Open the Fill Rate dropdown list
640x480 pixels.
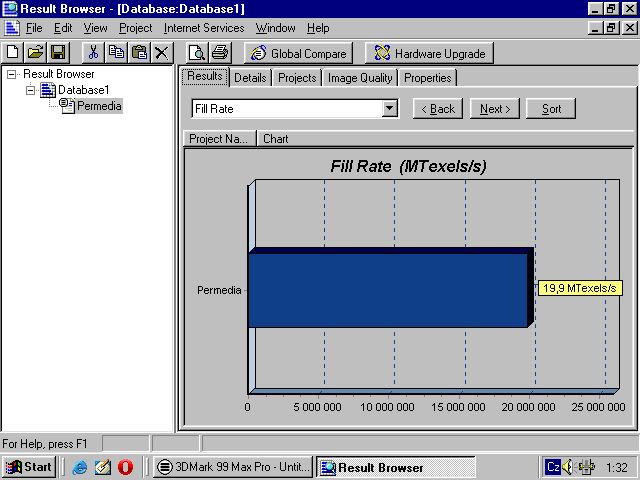click(390, 108)
